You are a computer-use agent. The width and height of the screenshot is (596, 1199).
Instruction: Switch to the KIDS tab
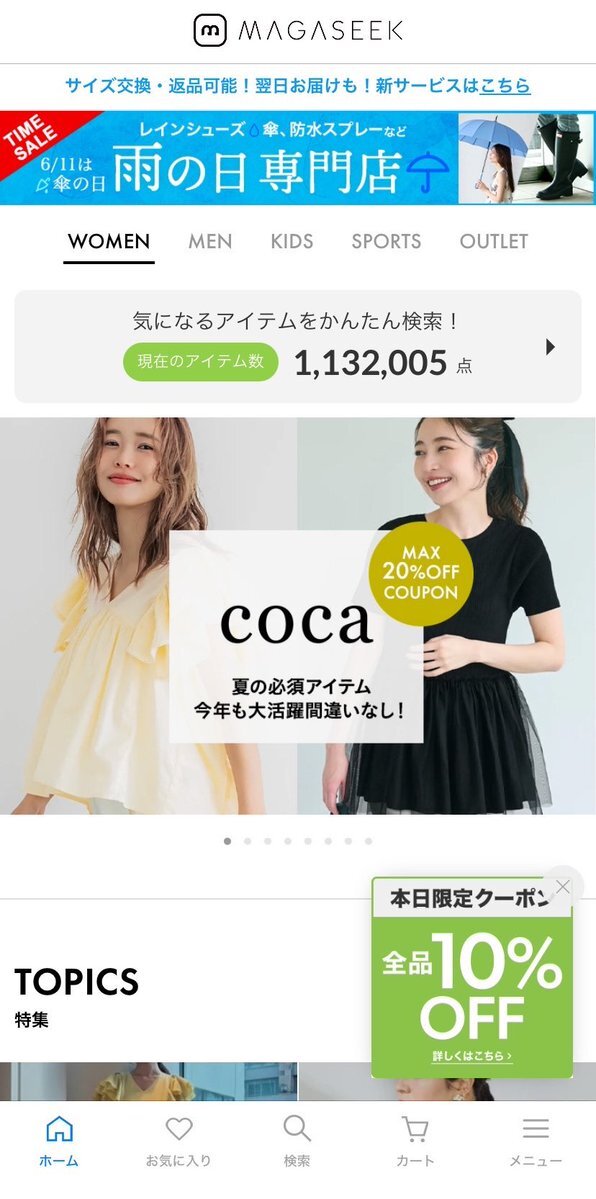point(291,241)
